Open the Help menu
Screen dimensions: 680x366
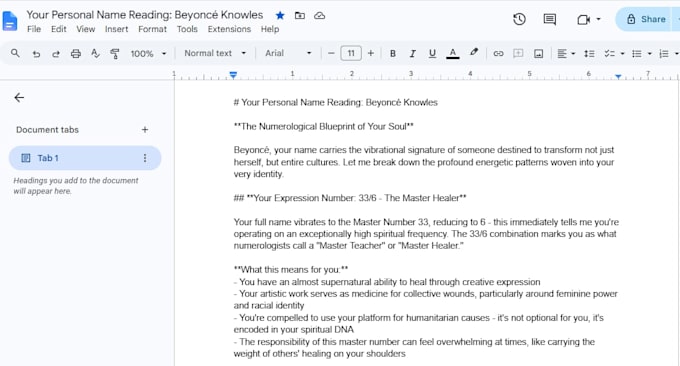click(270, 29)
